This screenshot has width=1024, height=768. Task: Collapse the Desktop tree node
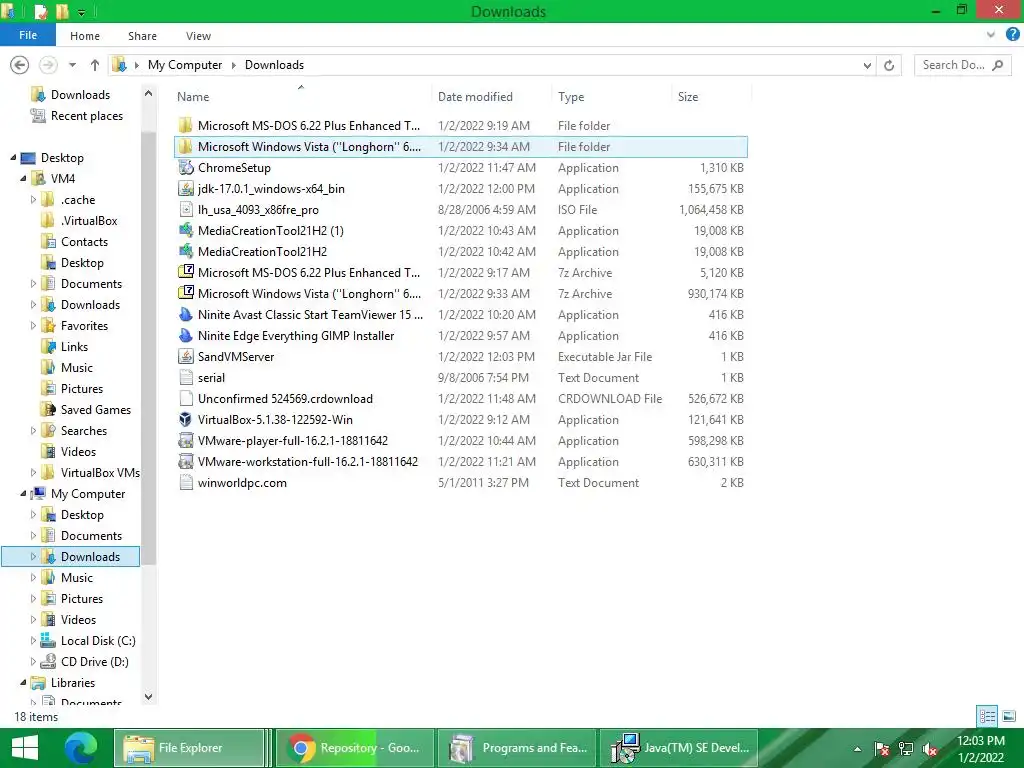tap(13, 157)
